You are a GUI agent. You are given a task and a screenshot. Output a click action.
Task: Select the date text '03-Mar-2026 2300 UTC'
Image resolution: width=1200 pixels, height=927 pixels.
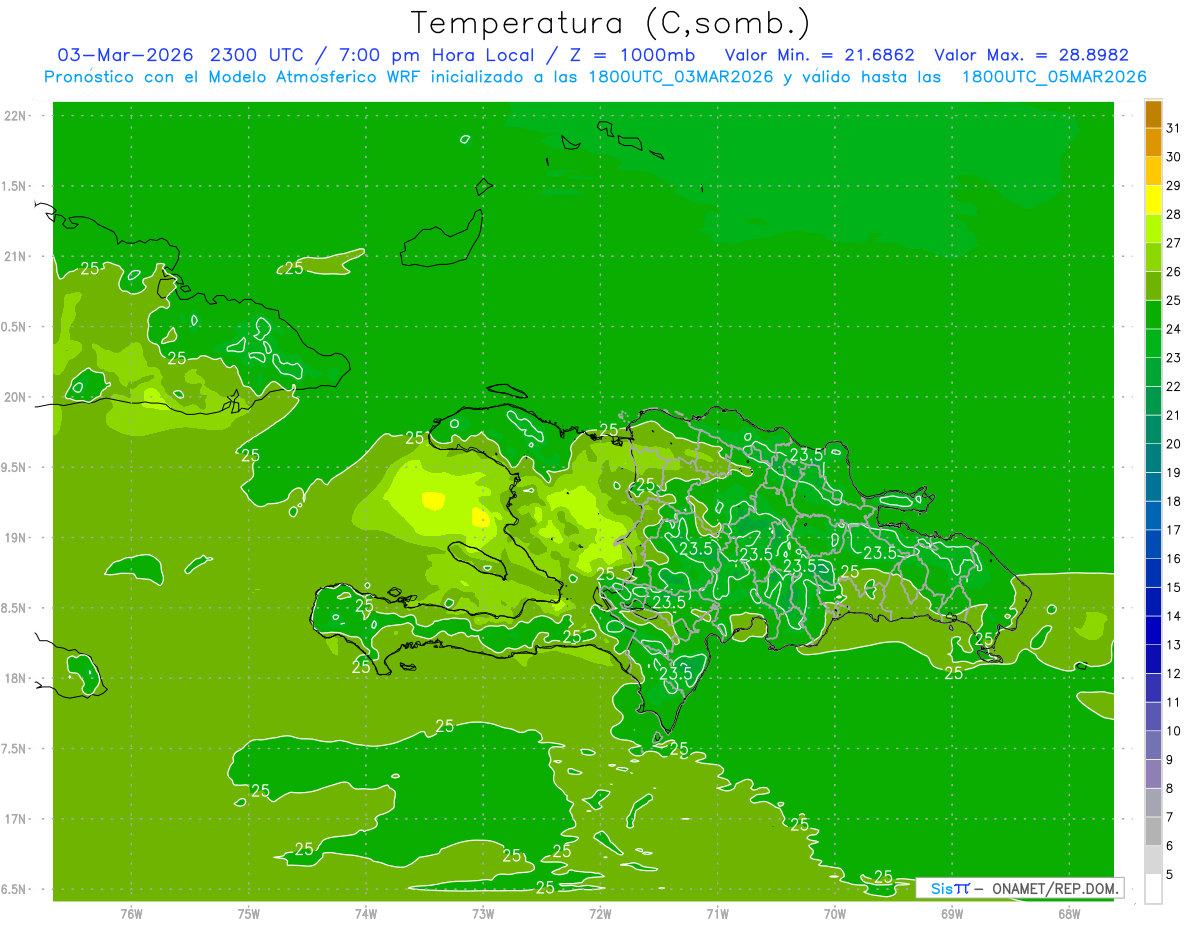pos(180,55)
